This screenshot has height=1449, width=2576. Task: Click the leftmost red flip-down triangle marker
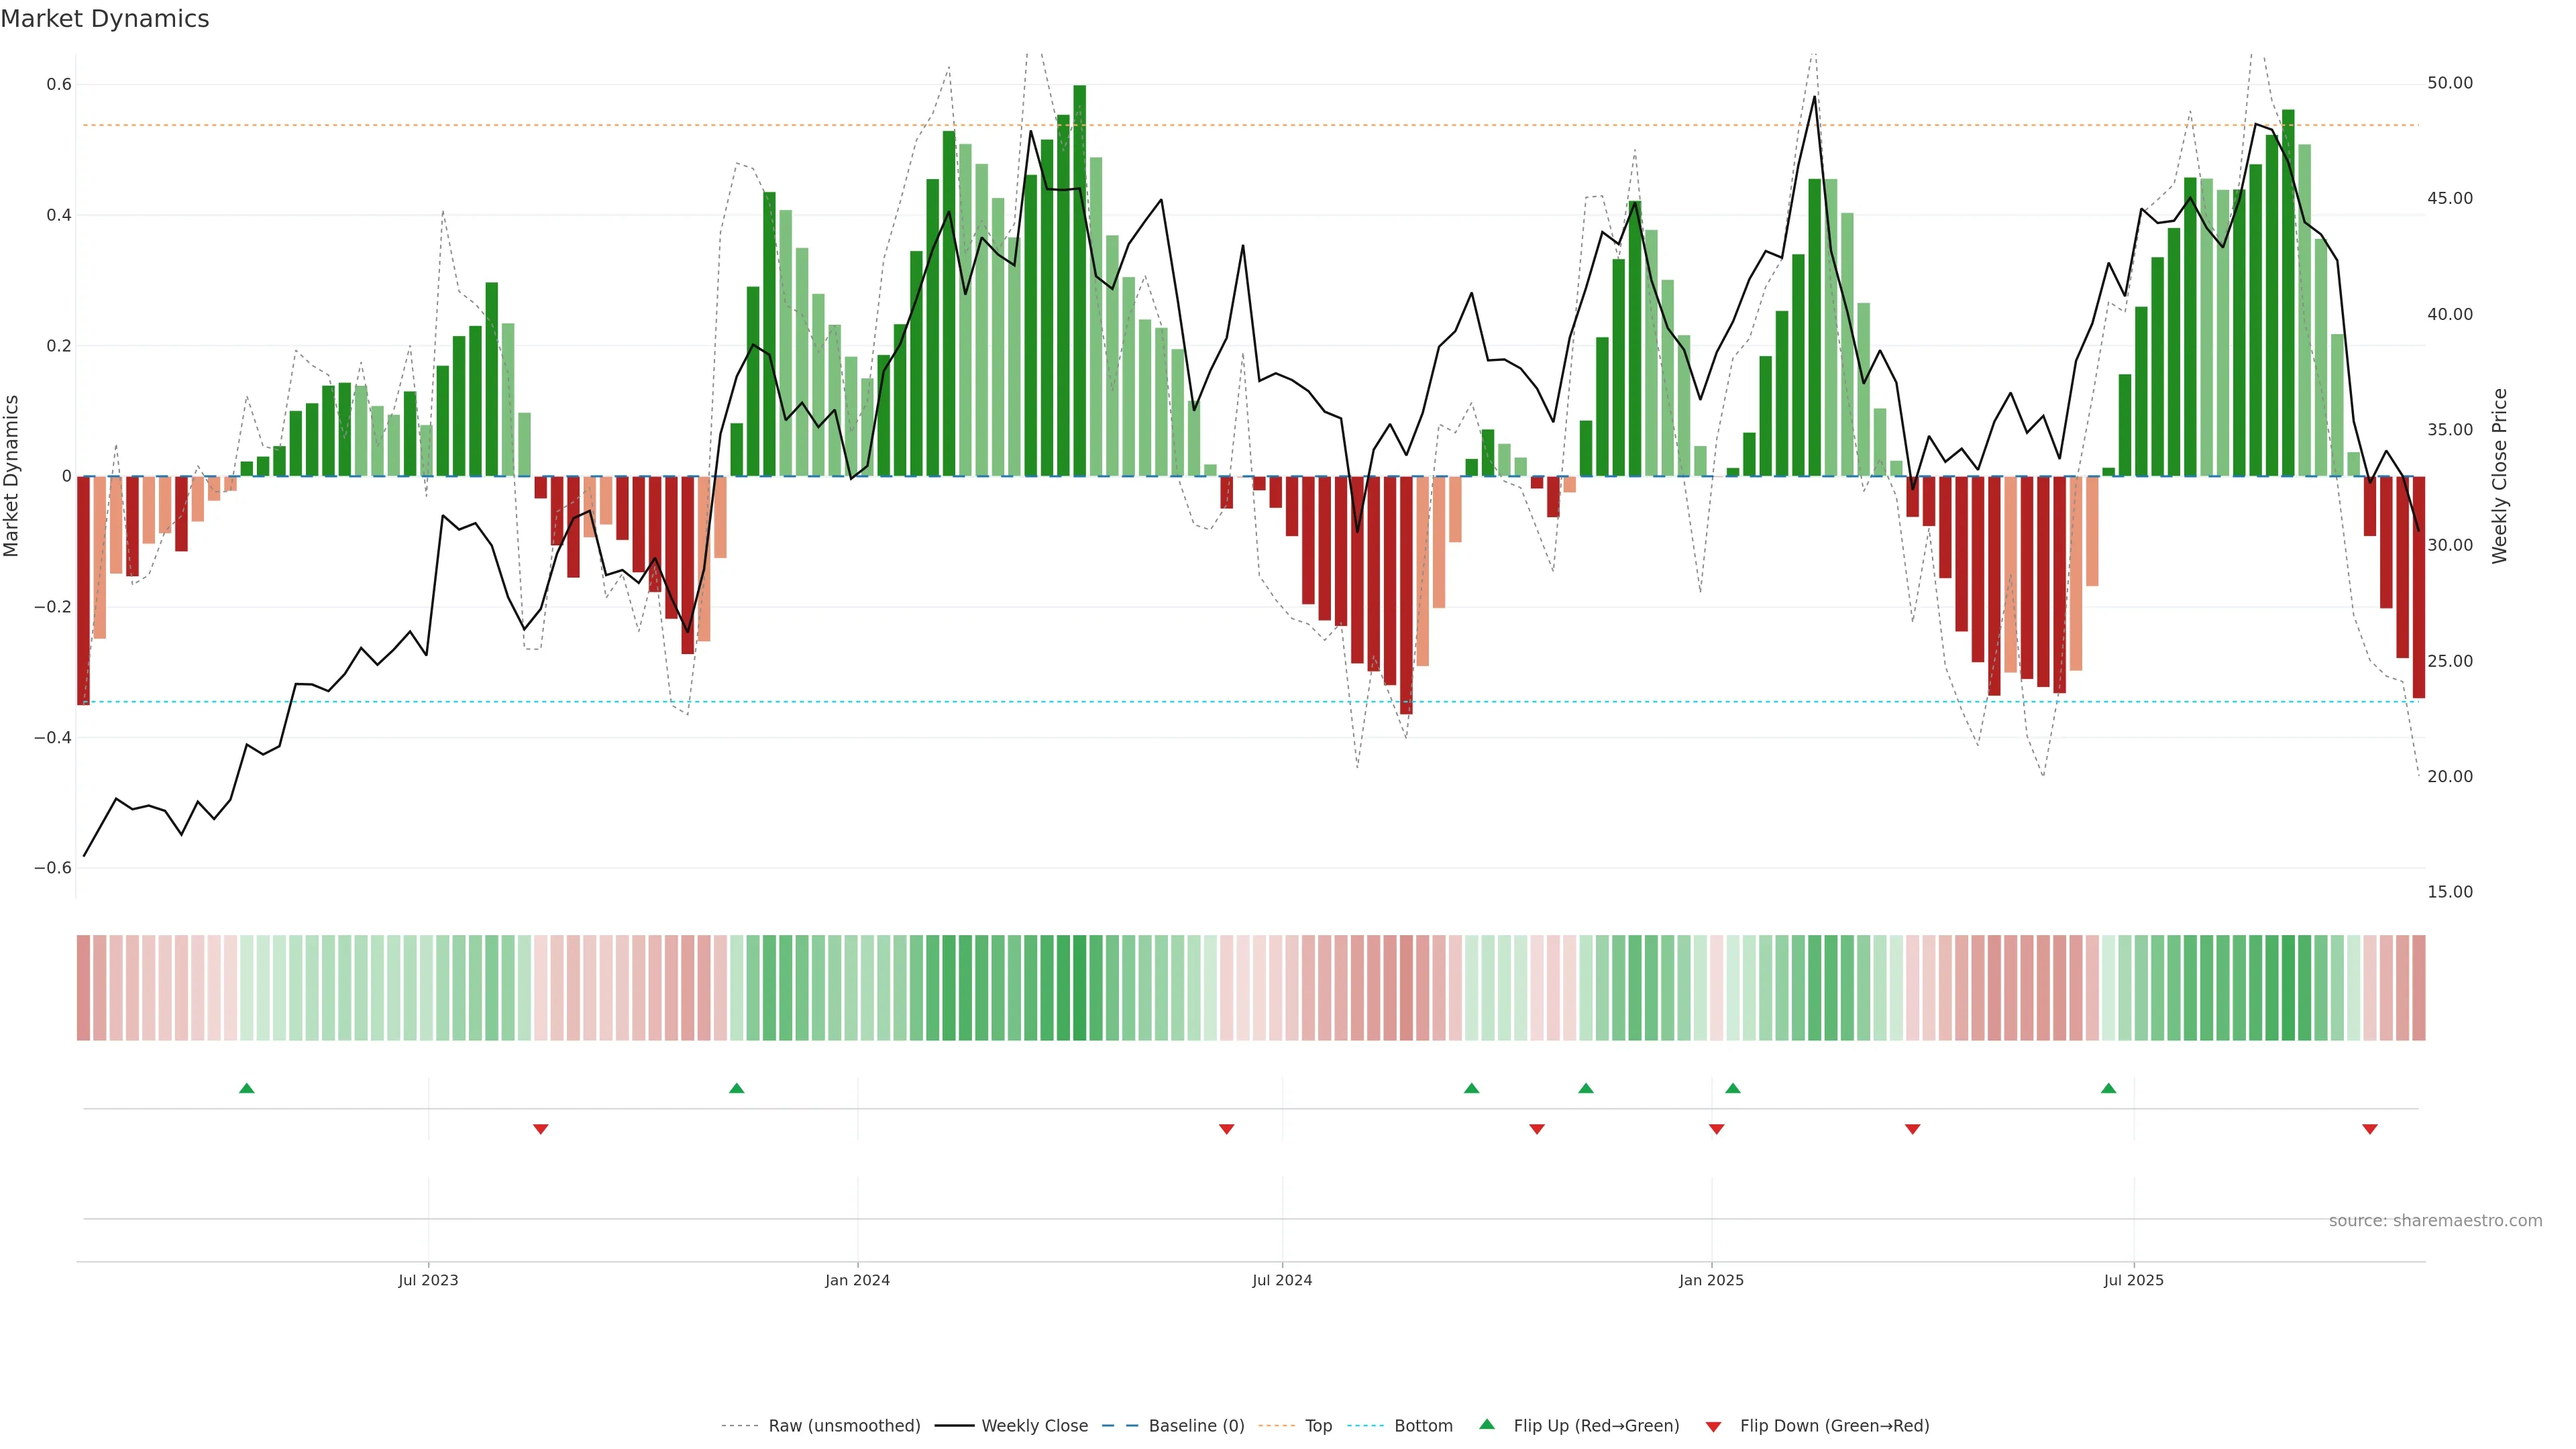click(x=540, y=1129)
